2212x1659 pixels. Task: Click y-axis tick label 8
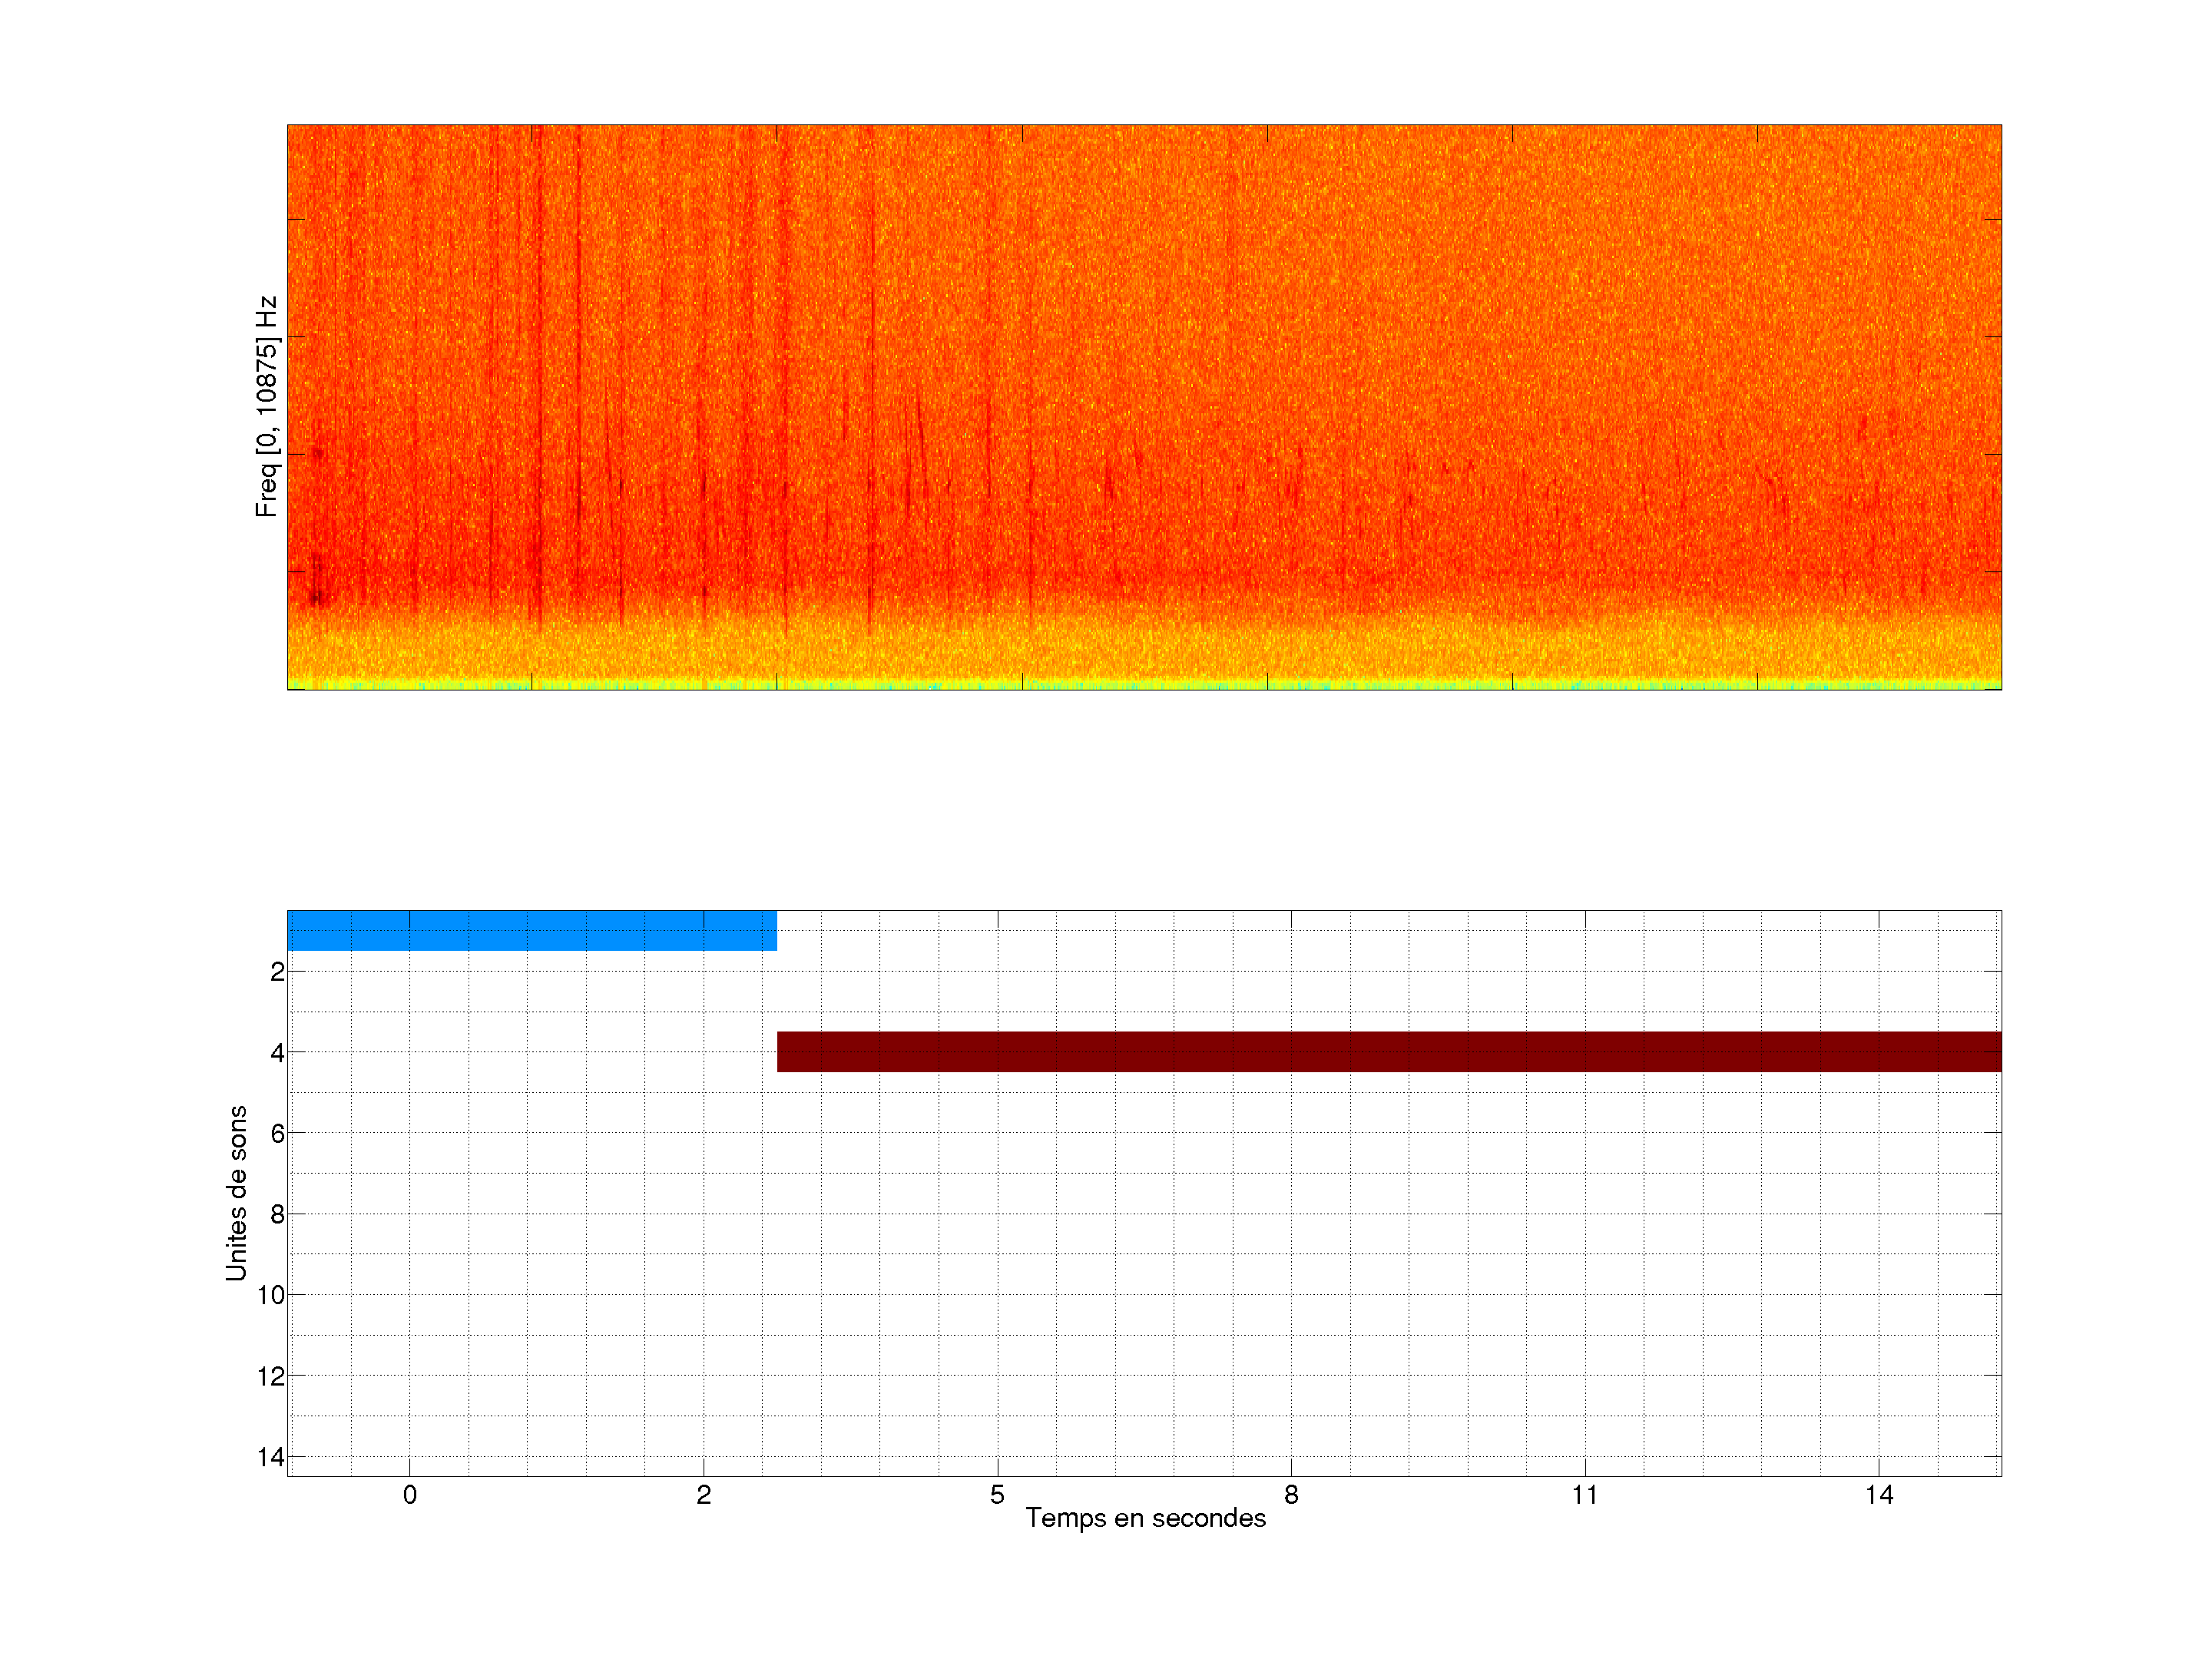tap(277, 1215)
